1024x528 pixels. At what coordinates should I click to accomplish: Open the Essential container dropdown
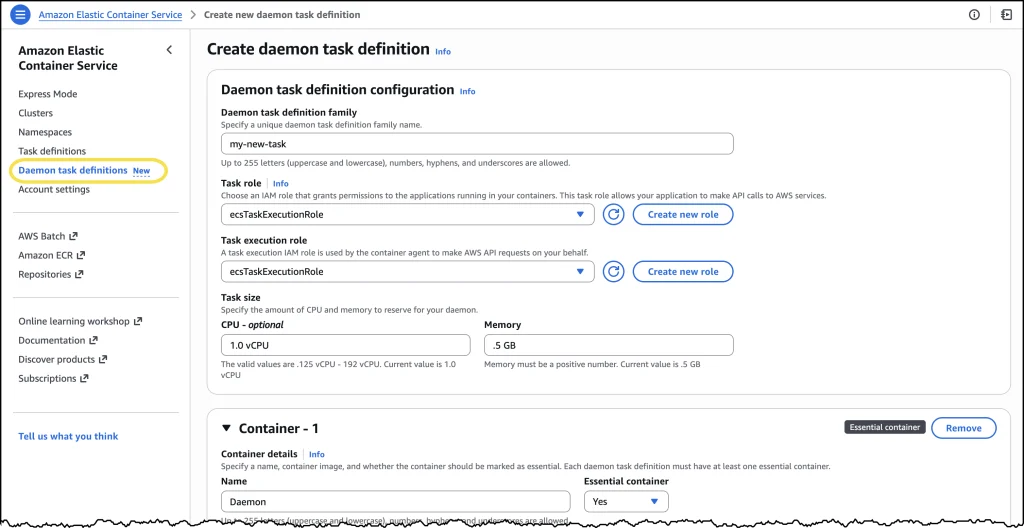click(626, 501)
